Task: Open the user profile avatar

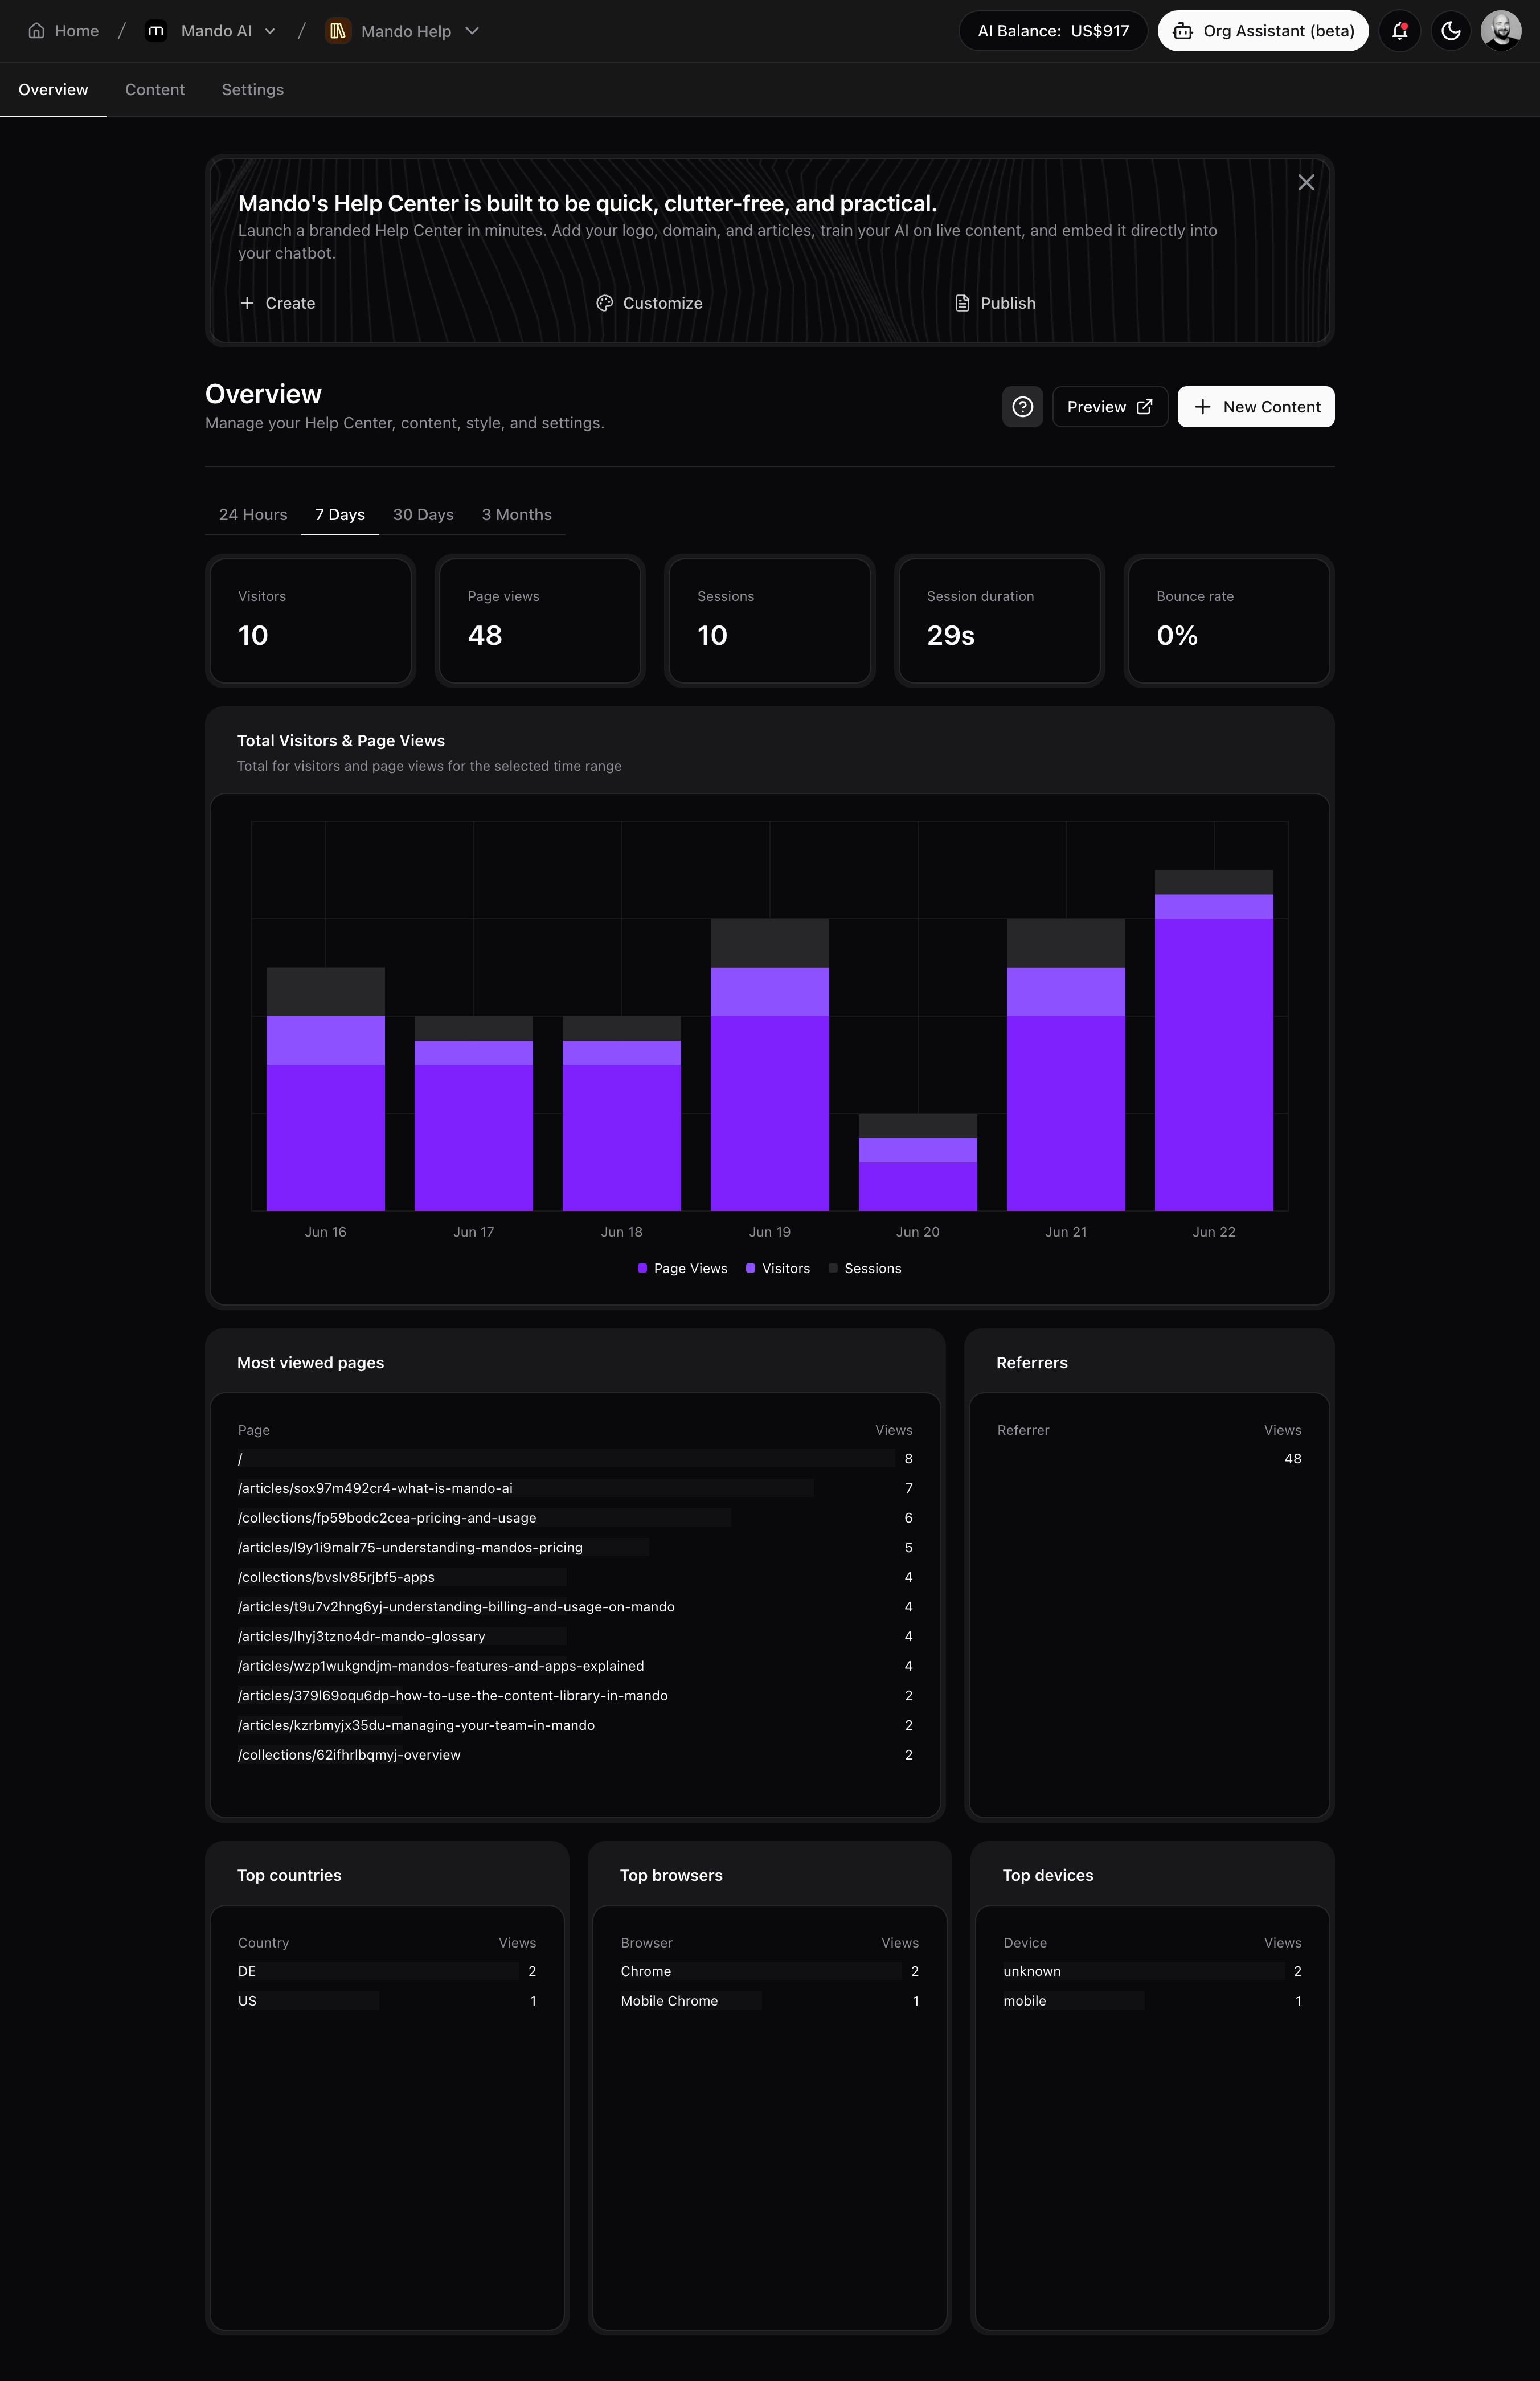Action: click(x=1500, y=31)
